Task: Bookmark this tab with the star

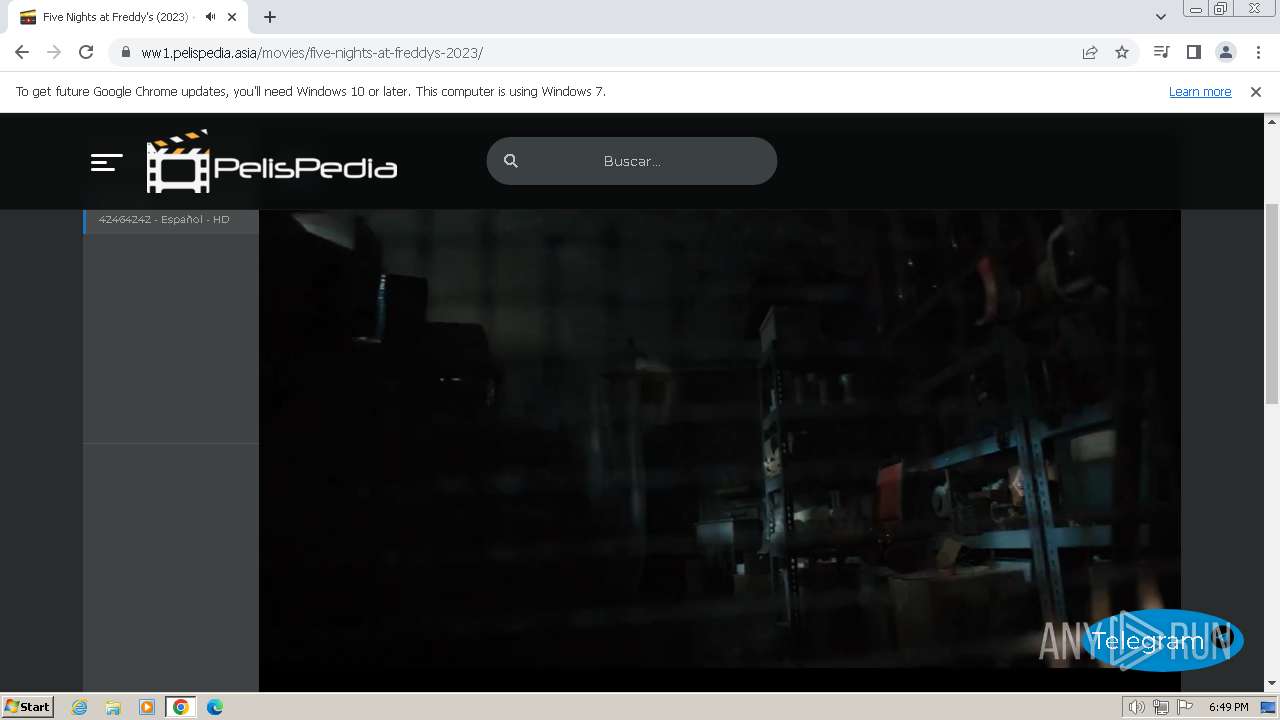Action: [1122, 52]
